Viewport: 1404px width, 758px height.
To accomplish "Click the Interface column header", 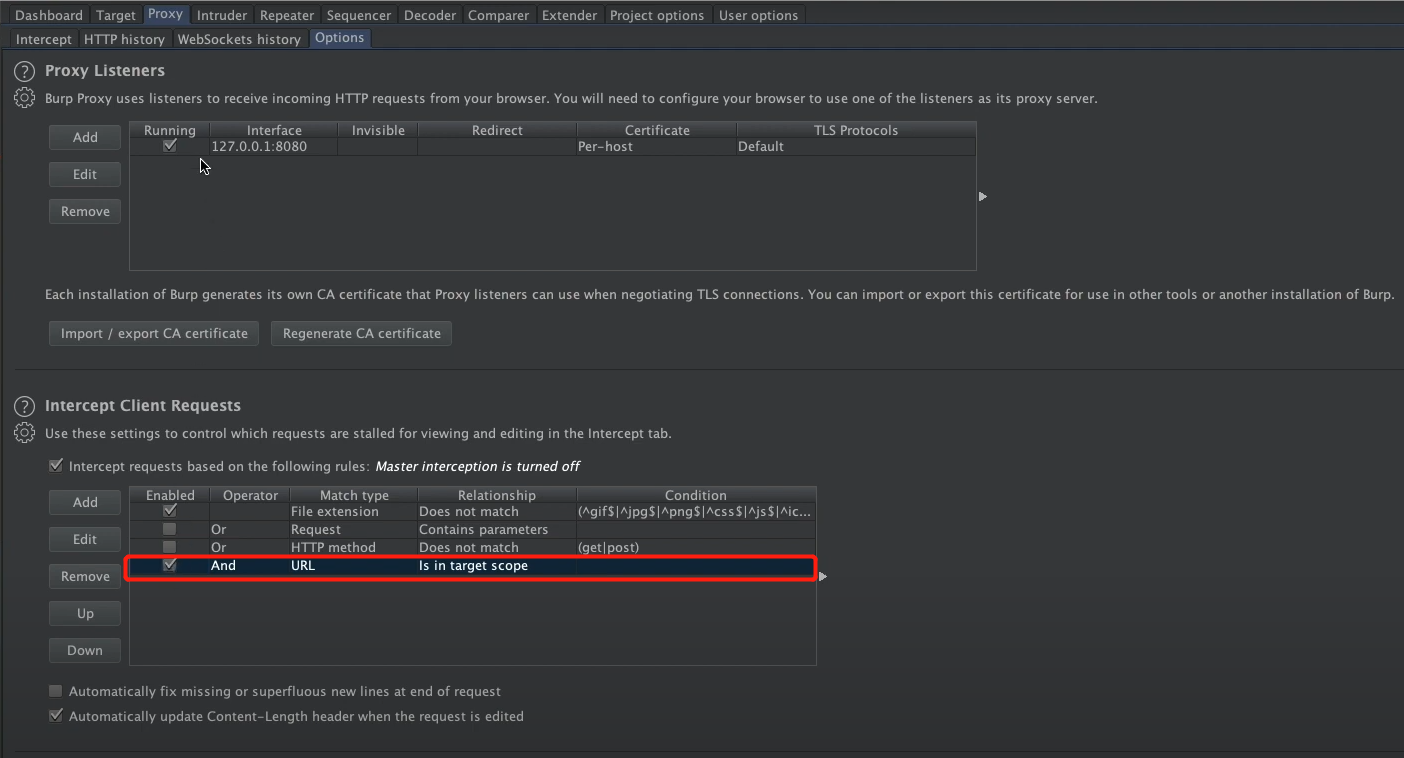I will 274,130.
